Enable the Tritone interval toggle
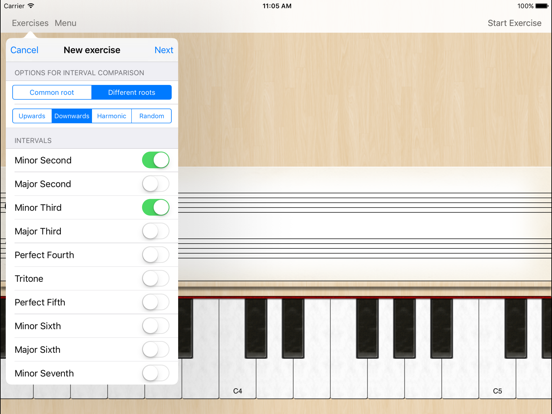552x414 pixels. click(x=156, y=278)
